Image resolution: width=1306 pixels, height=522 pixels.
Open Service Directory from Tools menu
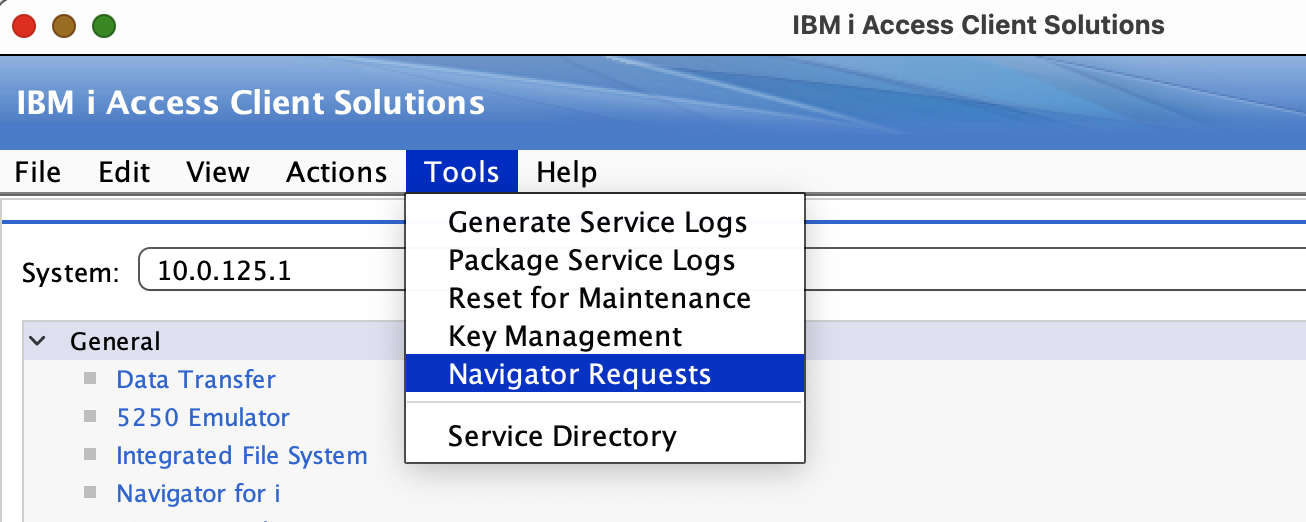click(x=562, y=436)
